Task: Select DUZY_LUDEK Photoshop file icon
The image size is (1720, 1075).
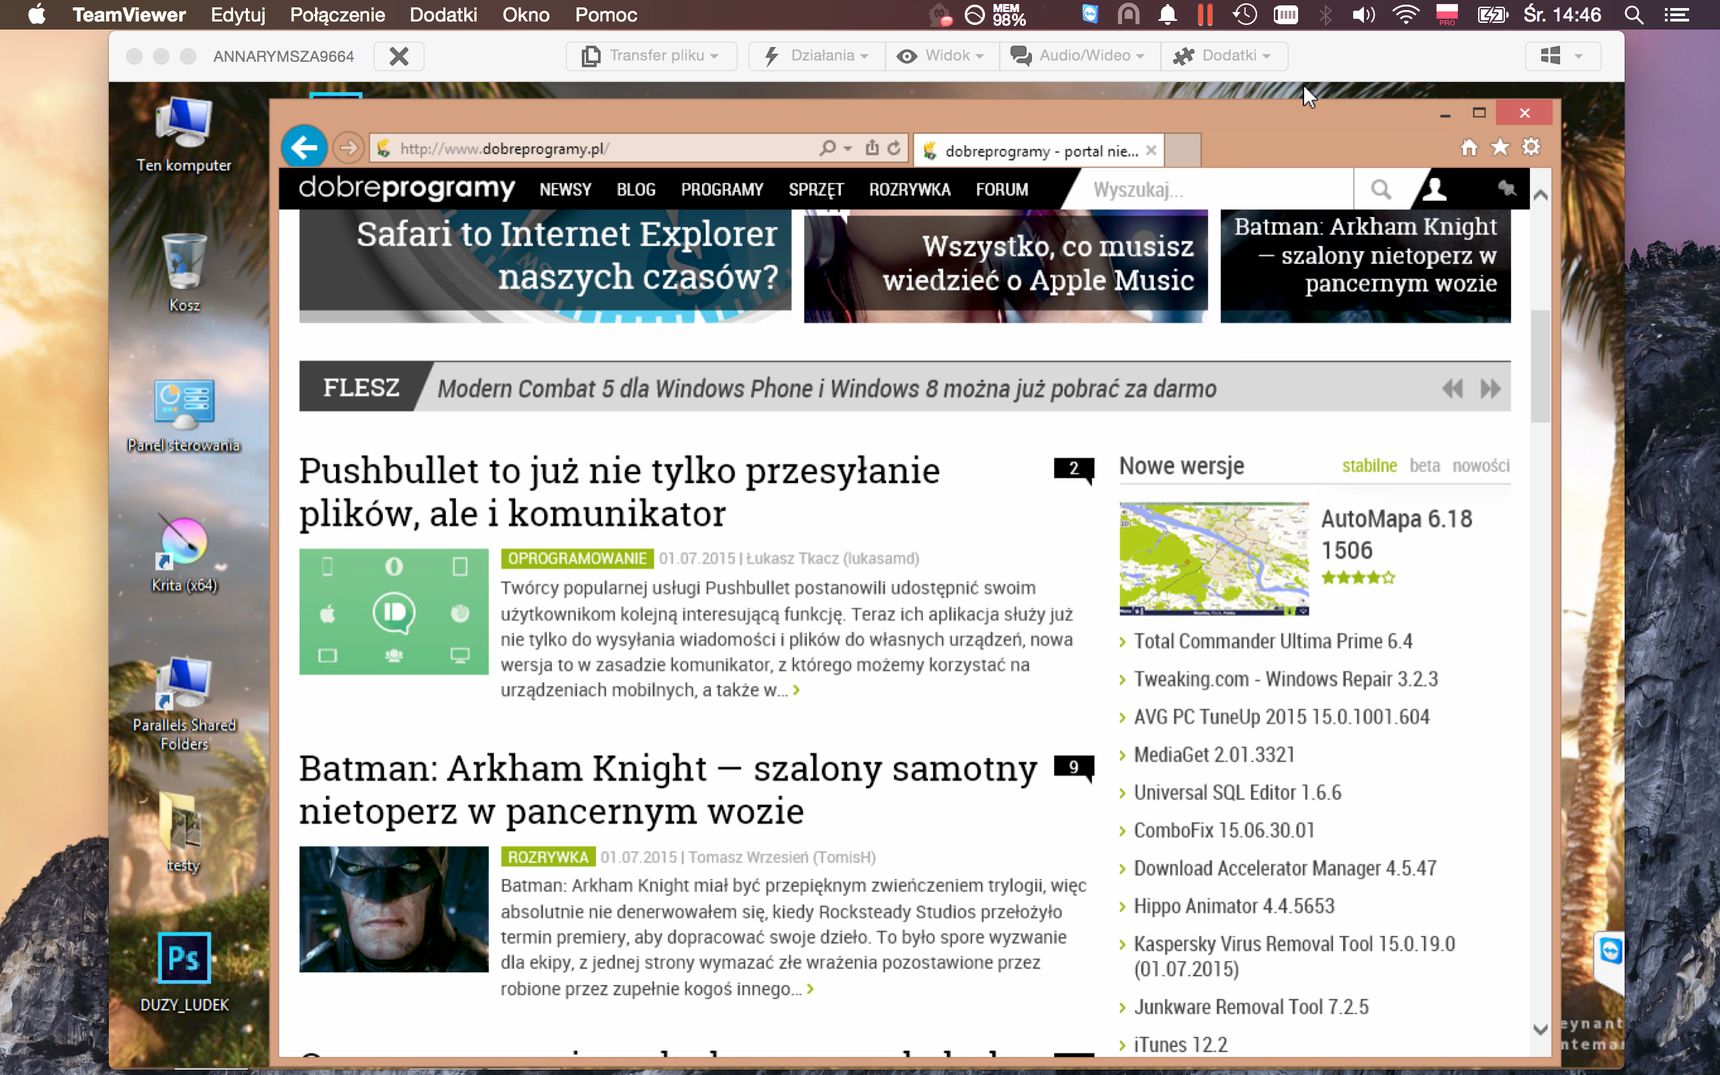Action: pyautogui.click(x=184, y=972)
